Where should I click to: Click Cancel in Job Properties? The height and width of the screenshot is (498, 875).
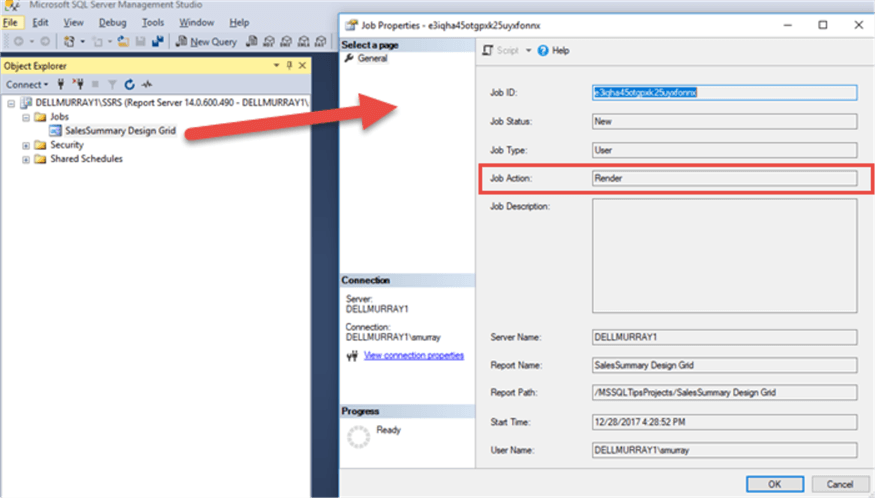coord(839,484)
